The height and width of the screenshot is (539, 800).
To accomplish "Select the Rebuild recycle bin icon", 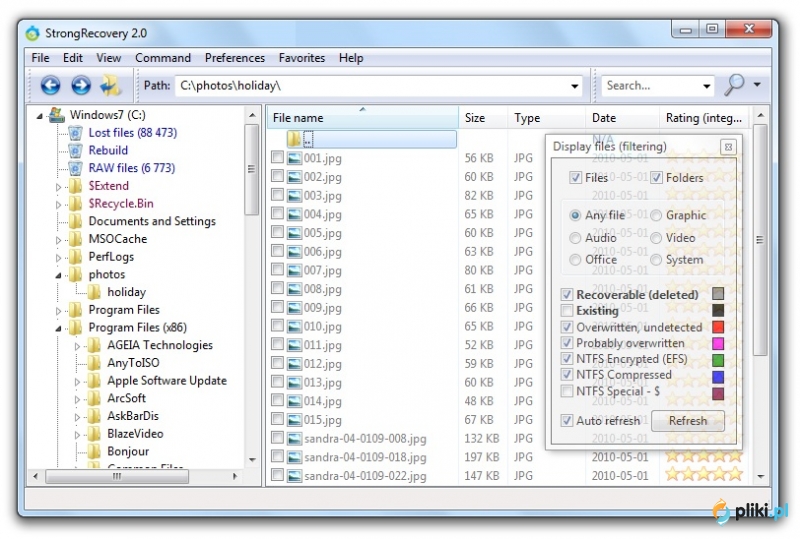I will point(76,151).
